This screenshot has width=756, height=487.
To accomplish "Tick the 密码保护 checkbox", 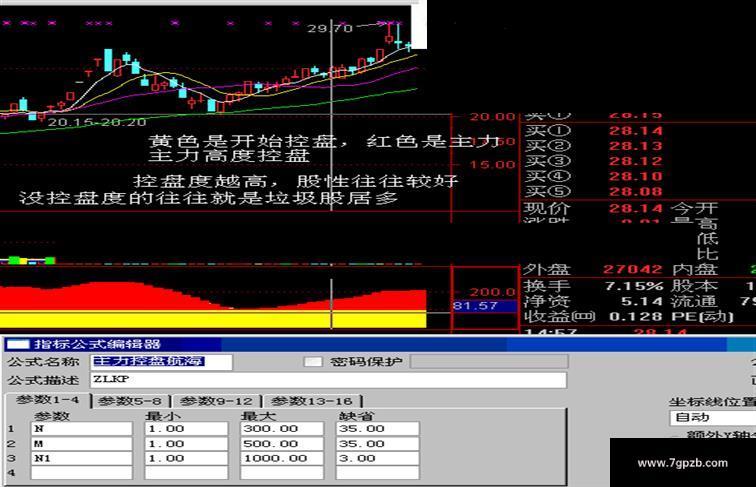I will pos(313,362).
